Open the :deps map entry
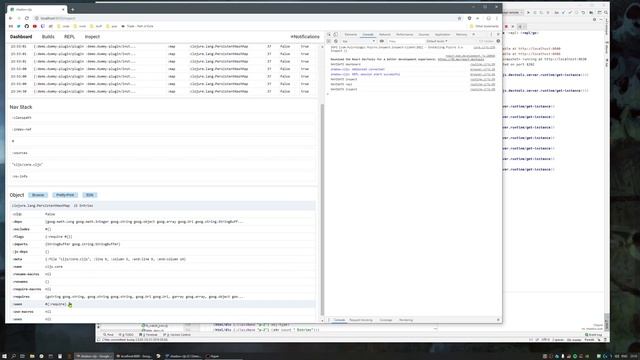Image resolution: width=640 pixels, height=360 pixels. (163, 222)
